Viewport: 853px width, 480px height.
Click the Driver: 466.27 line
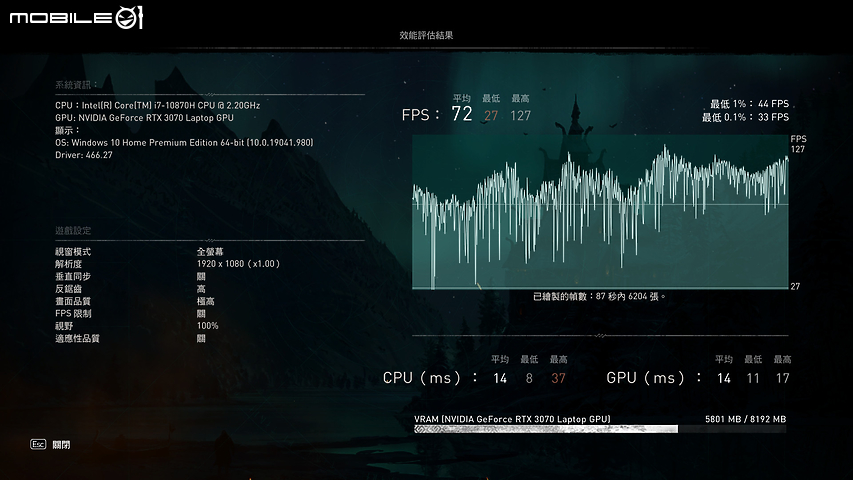click(x=84, y=155)
